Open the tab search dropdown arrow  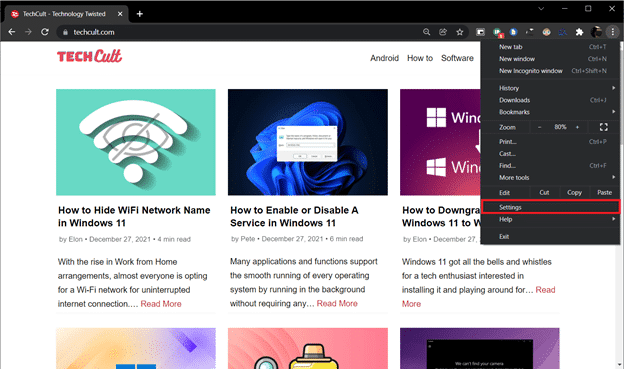click(x=541, y=8)
